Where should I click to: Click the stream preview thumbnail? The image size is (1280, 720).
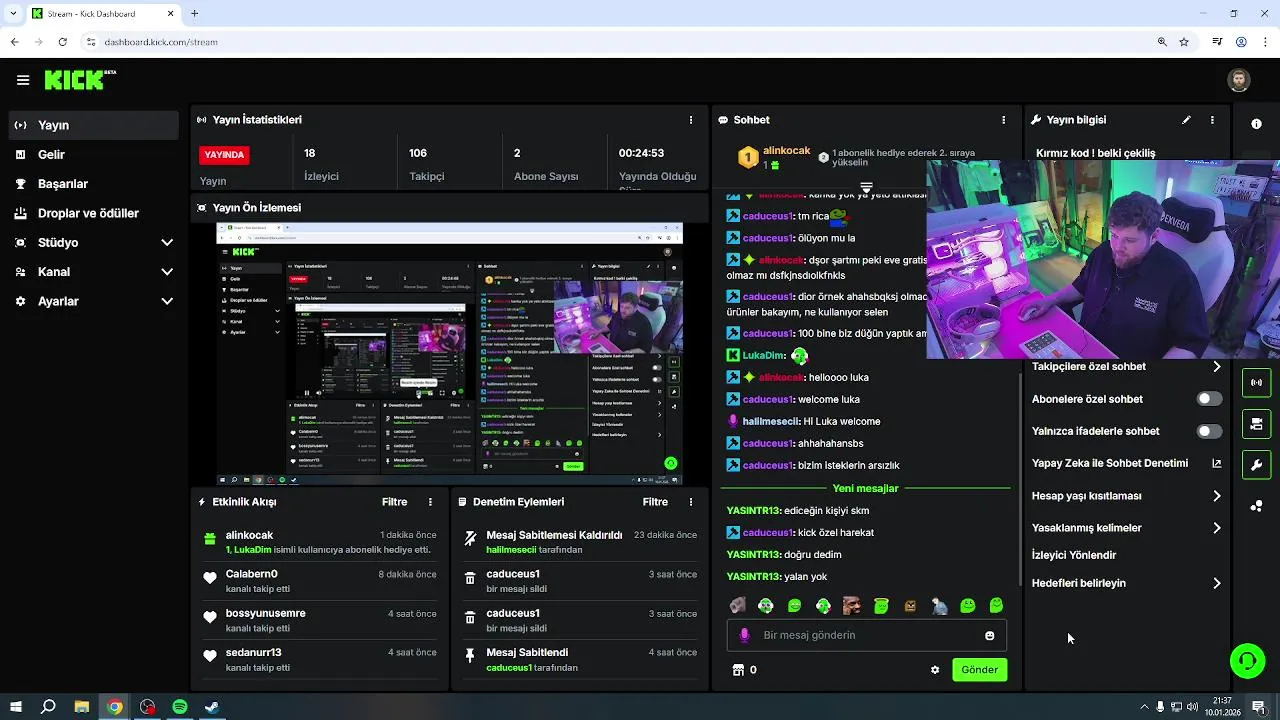[x=450, y=354]
